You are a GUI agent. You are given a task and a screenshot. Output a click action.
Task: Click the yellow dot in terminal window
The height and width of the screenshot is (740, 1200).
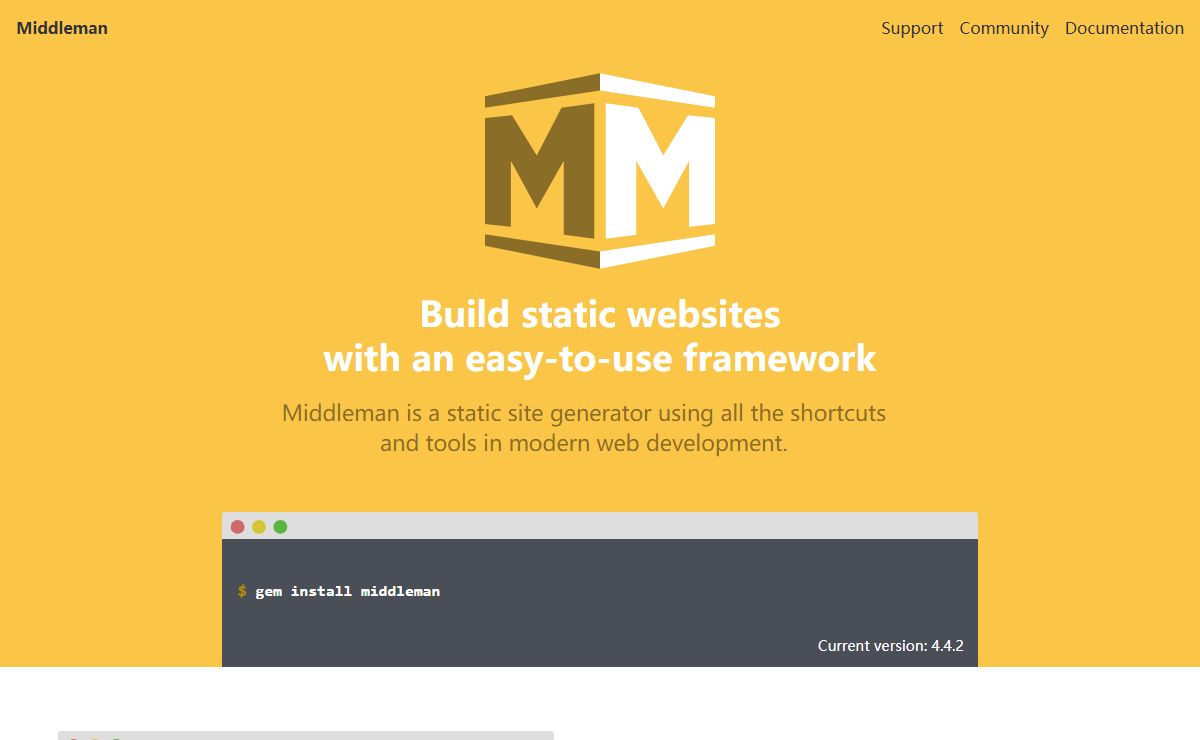point(259,527)
